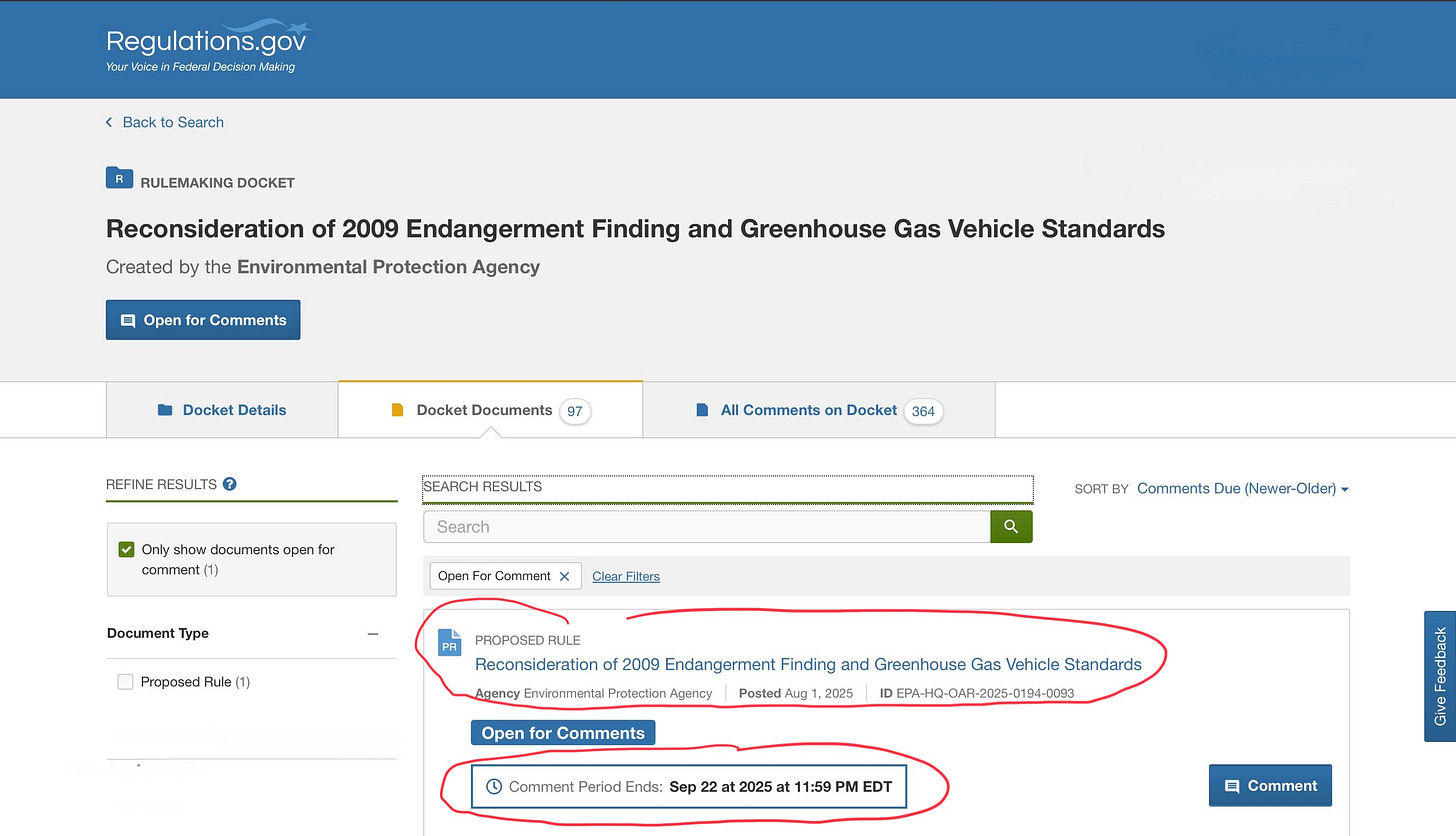Open the All Comments on Docket tab

tap(819, 410)
